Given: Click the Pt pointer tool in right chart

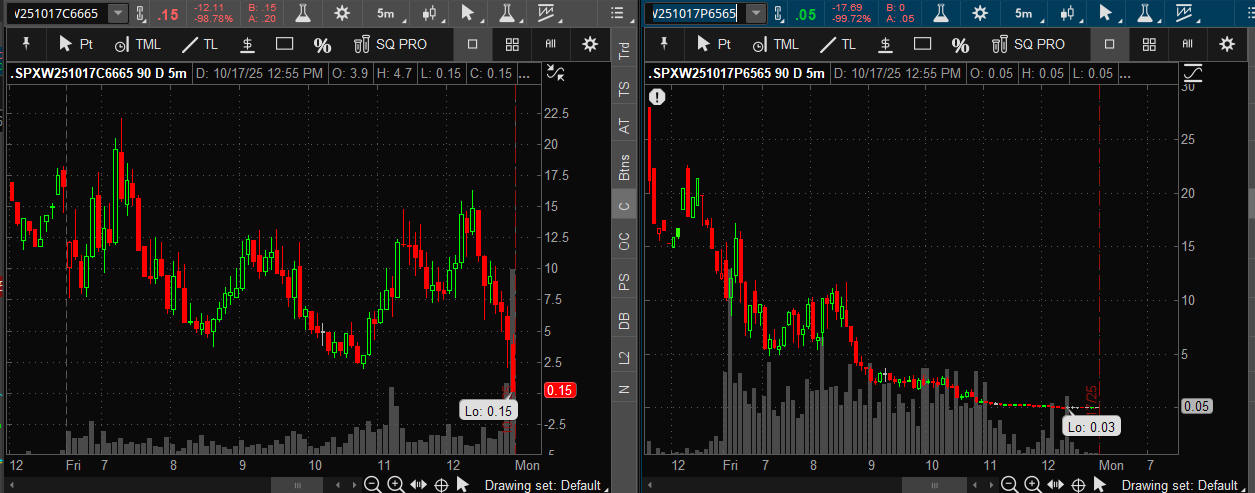Looking at the screenshot, I should click(714, 44).
